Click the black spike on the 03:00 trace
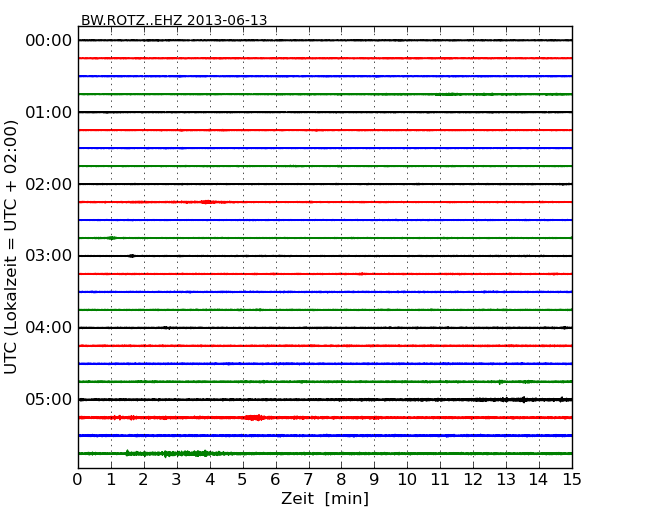The height and width of the screenshot is (520, 650). tap(132, 256)
